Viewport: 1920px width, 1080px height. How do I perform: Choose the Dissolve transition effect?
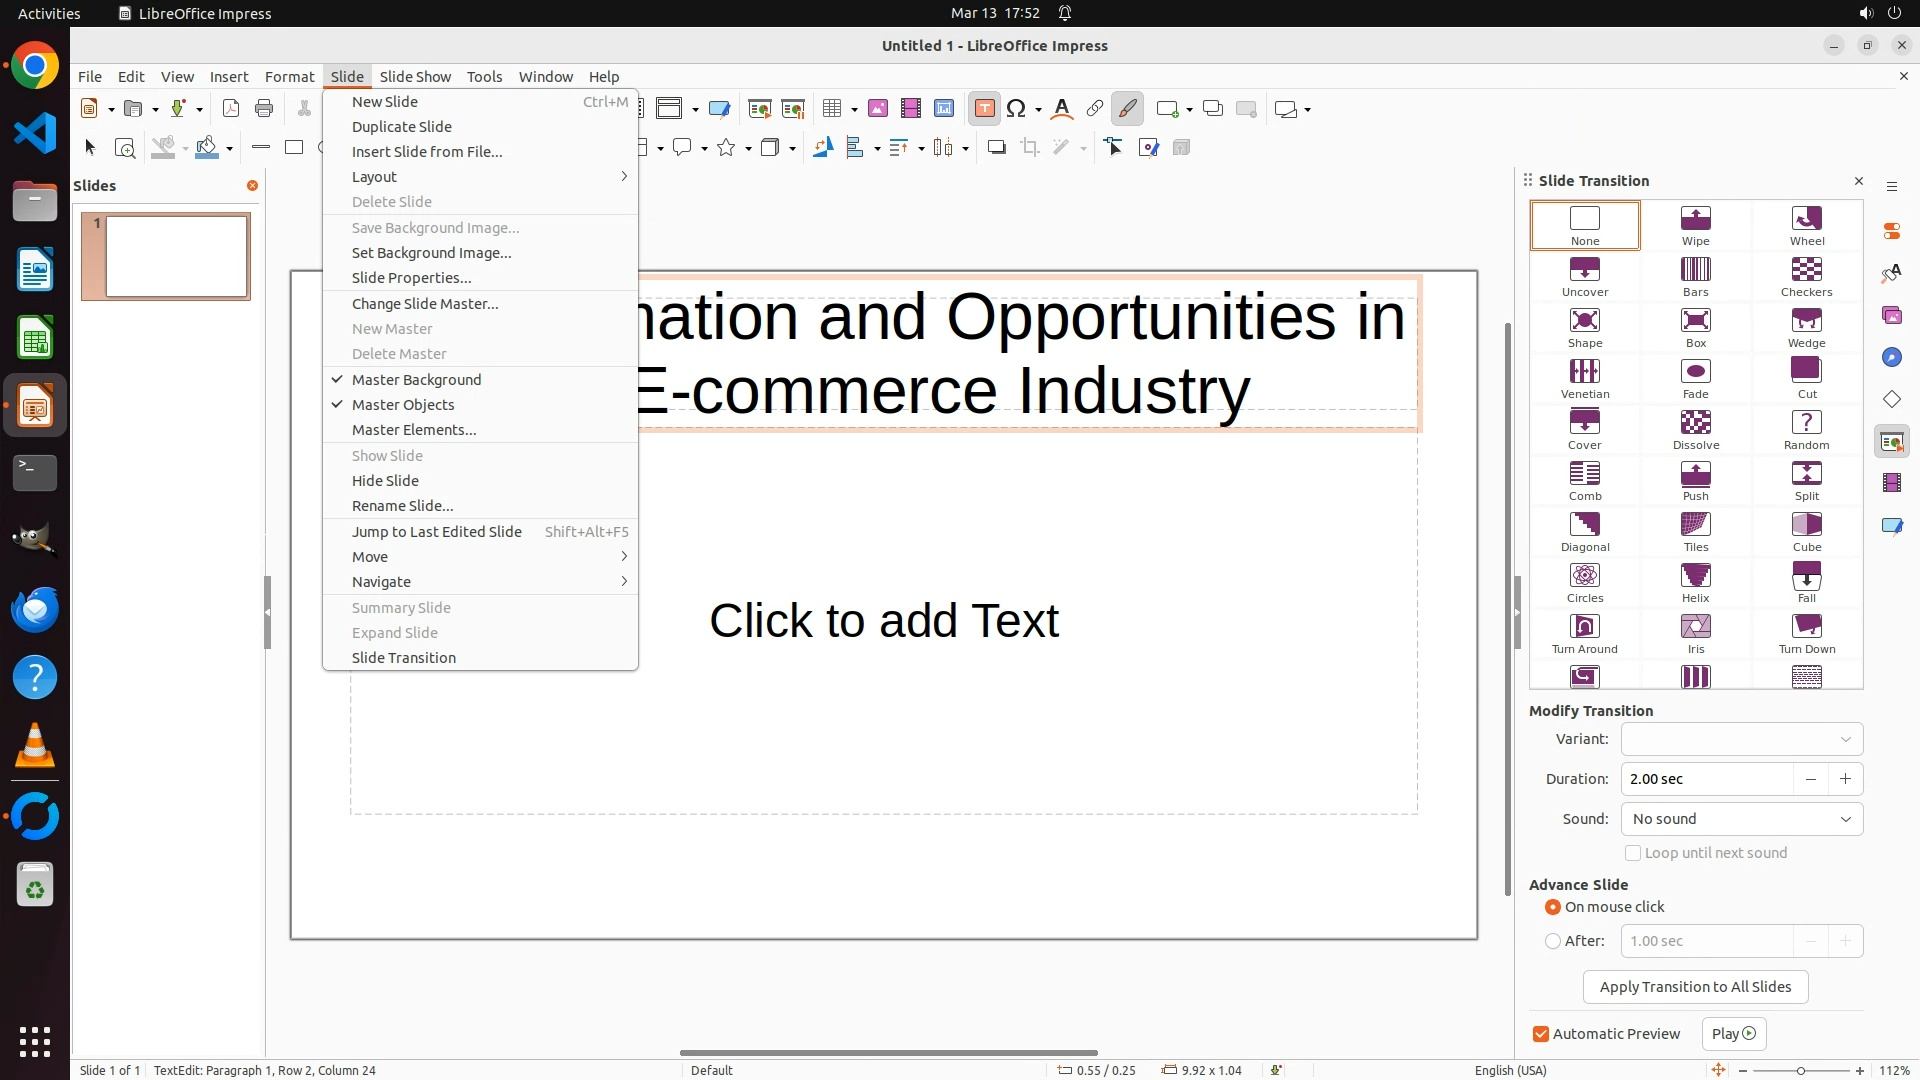(x=1695, y=430)
